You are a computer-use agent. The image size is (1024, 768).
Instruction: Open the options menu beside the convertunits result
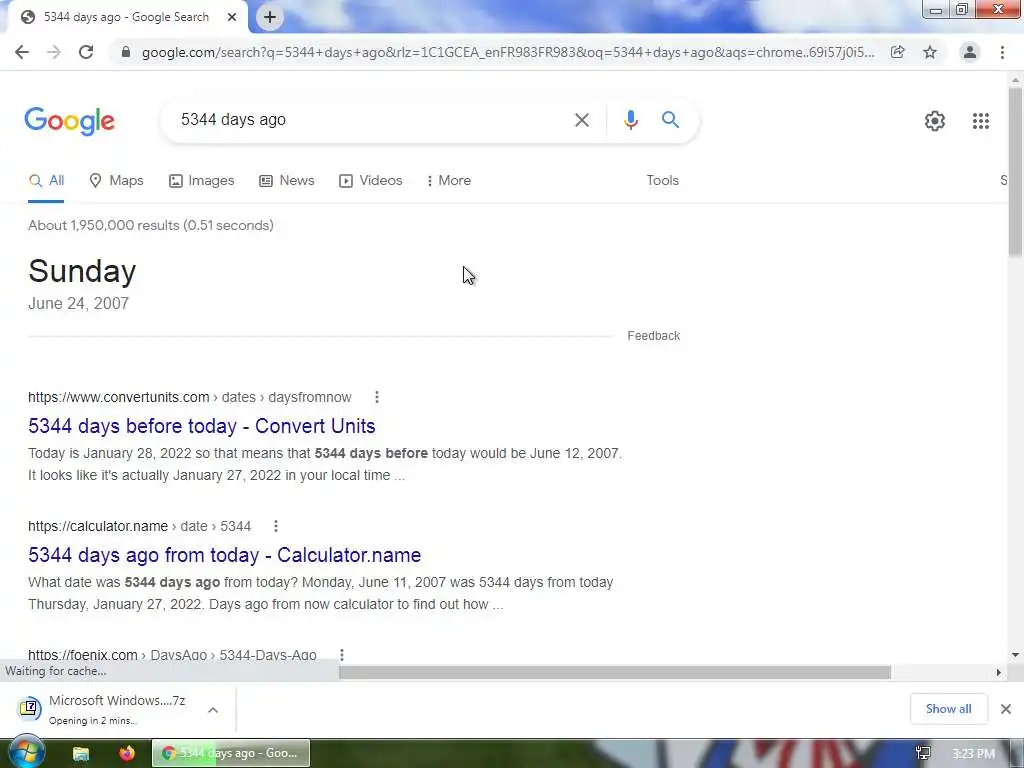(x=377, y=397)
